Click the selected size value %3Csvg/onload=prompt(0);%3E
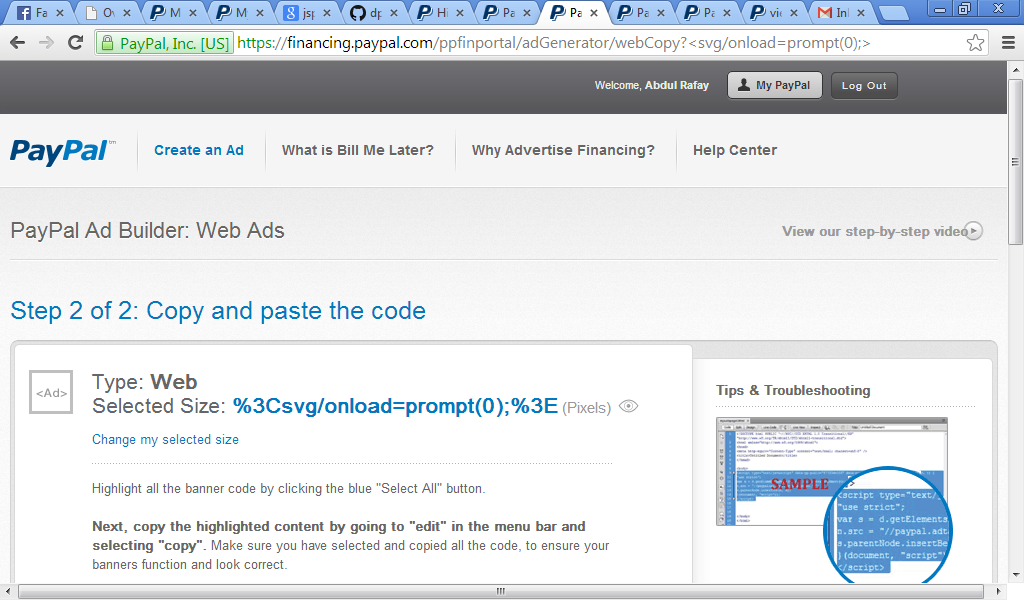Image resolution: width=1024 pixels, height=600 pixels. point(395,406)
